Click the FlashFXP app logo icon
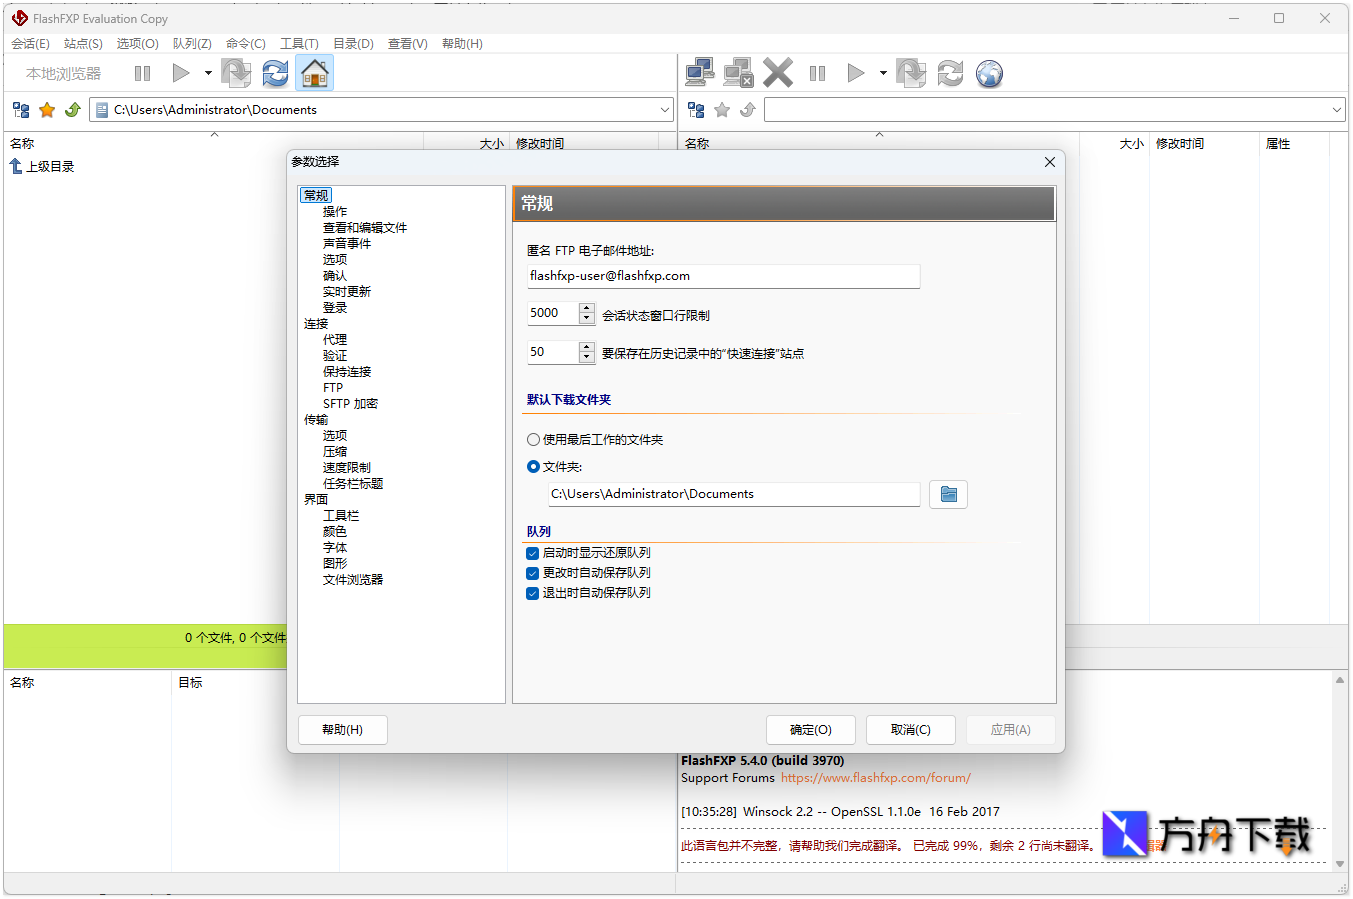This screenshot has height=899, width=1353. [x=19, y=18]
